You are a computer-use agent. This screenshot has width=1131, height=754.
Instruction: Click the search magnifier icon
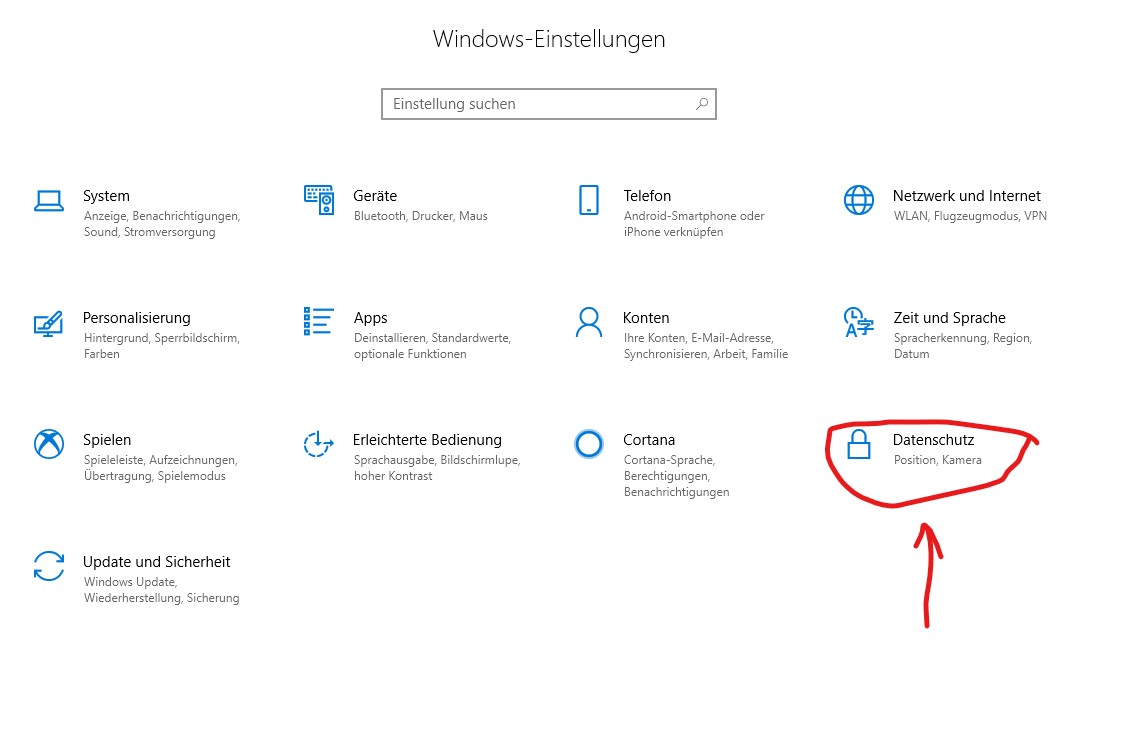tap(702, 104)
